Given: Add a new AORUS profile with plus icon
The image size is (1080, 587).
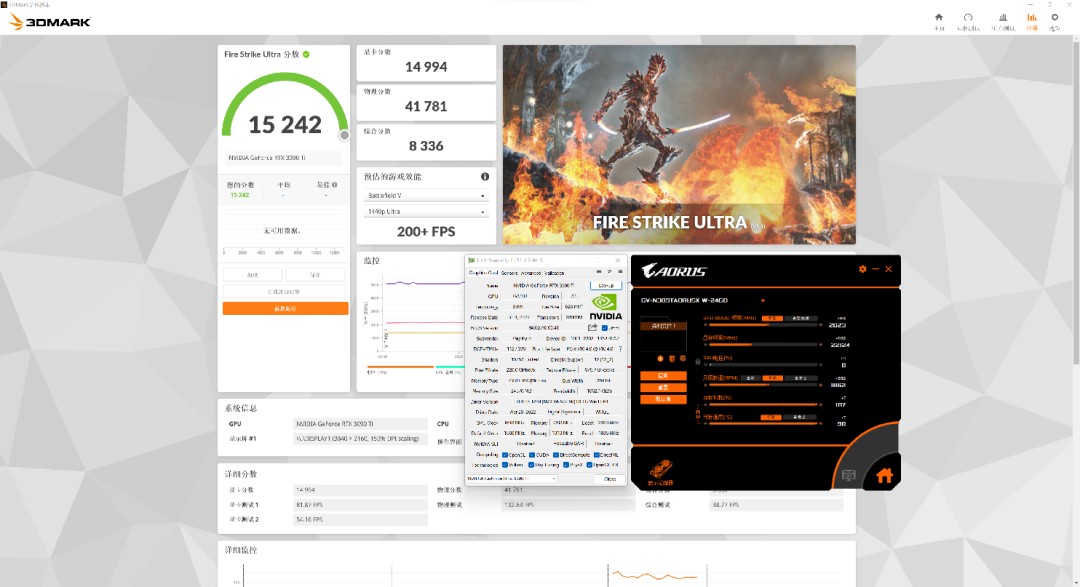Looking at the screenshot, I should pos(660,359).
